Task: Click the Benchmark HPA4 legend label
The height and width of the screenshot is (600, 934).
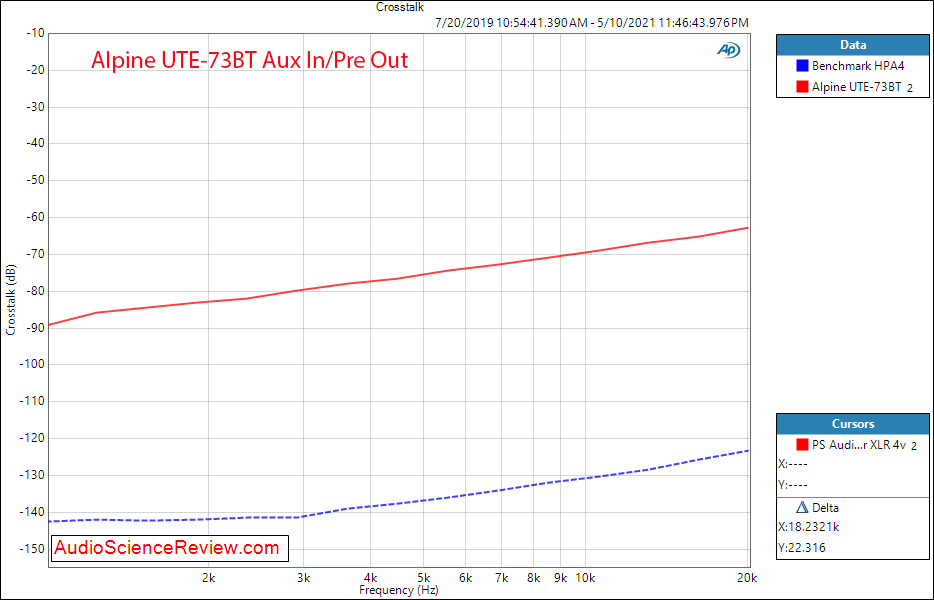Action: [x=858, y=66]
